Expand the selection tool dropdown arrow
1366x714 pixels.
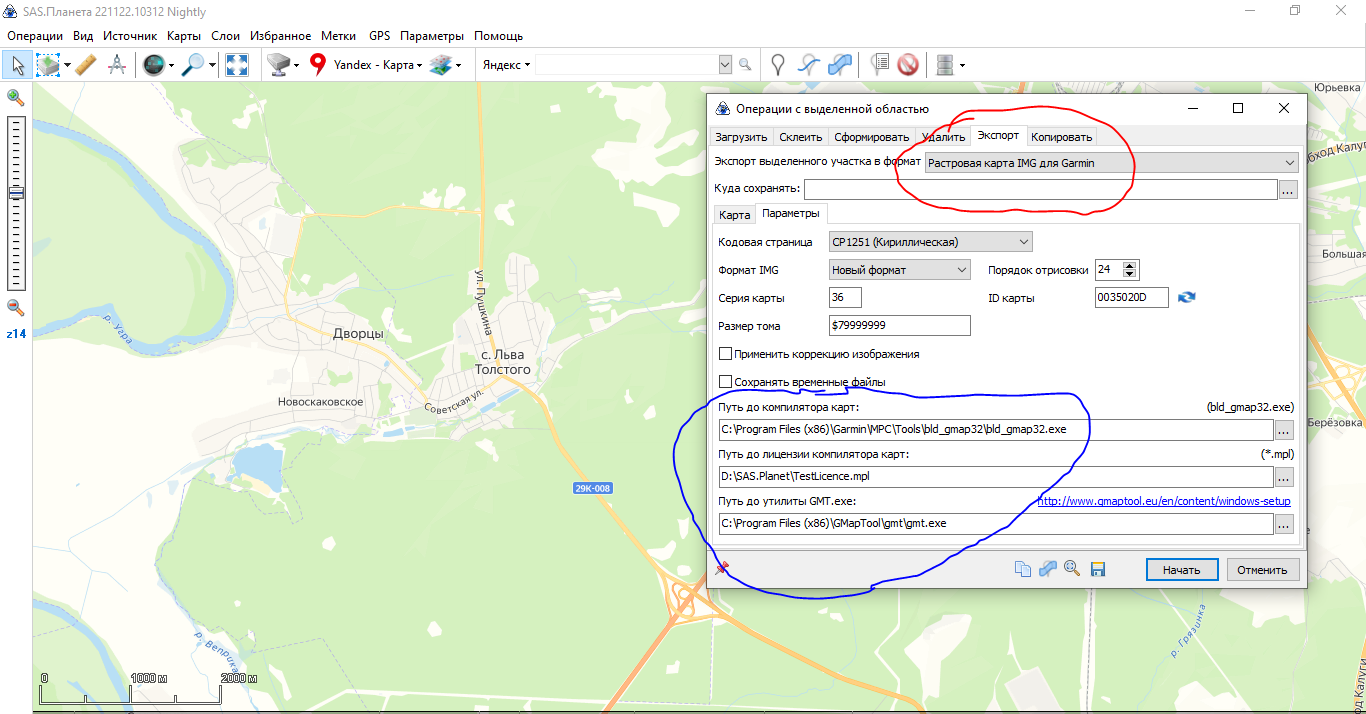67,65
